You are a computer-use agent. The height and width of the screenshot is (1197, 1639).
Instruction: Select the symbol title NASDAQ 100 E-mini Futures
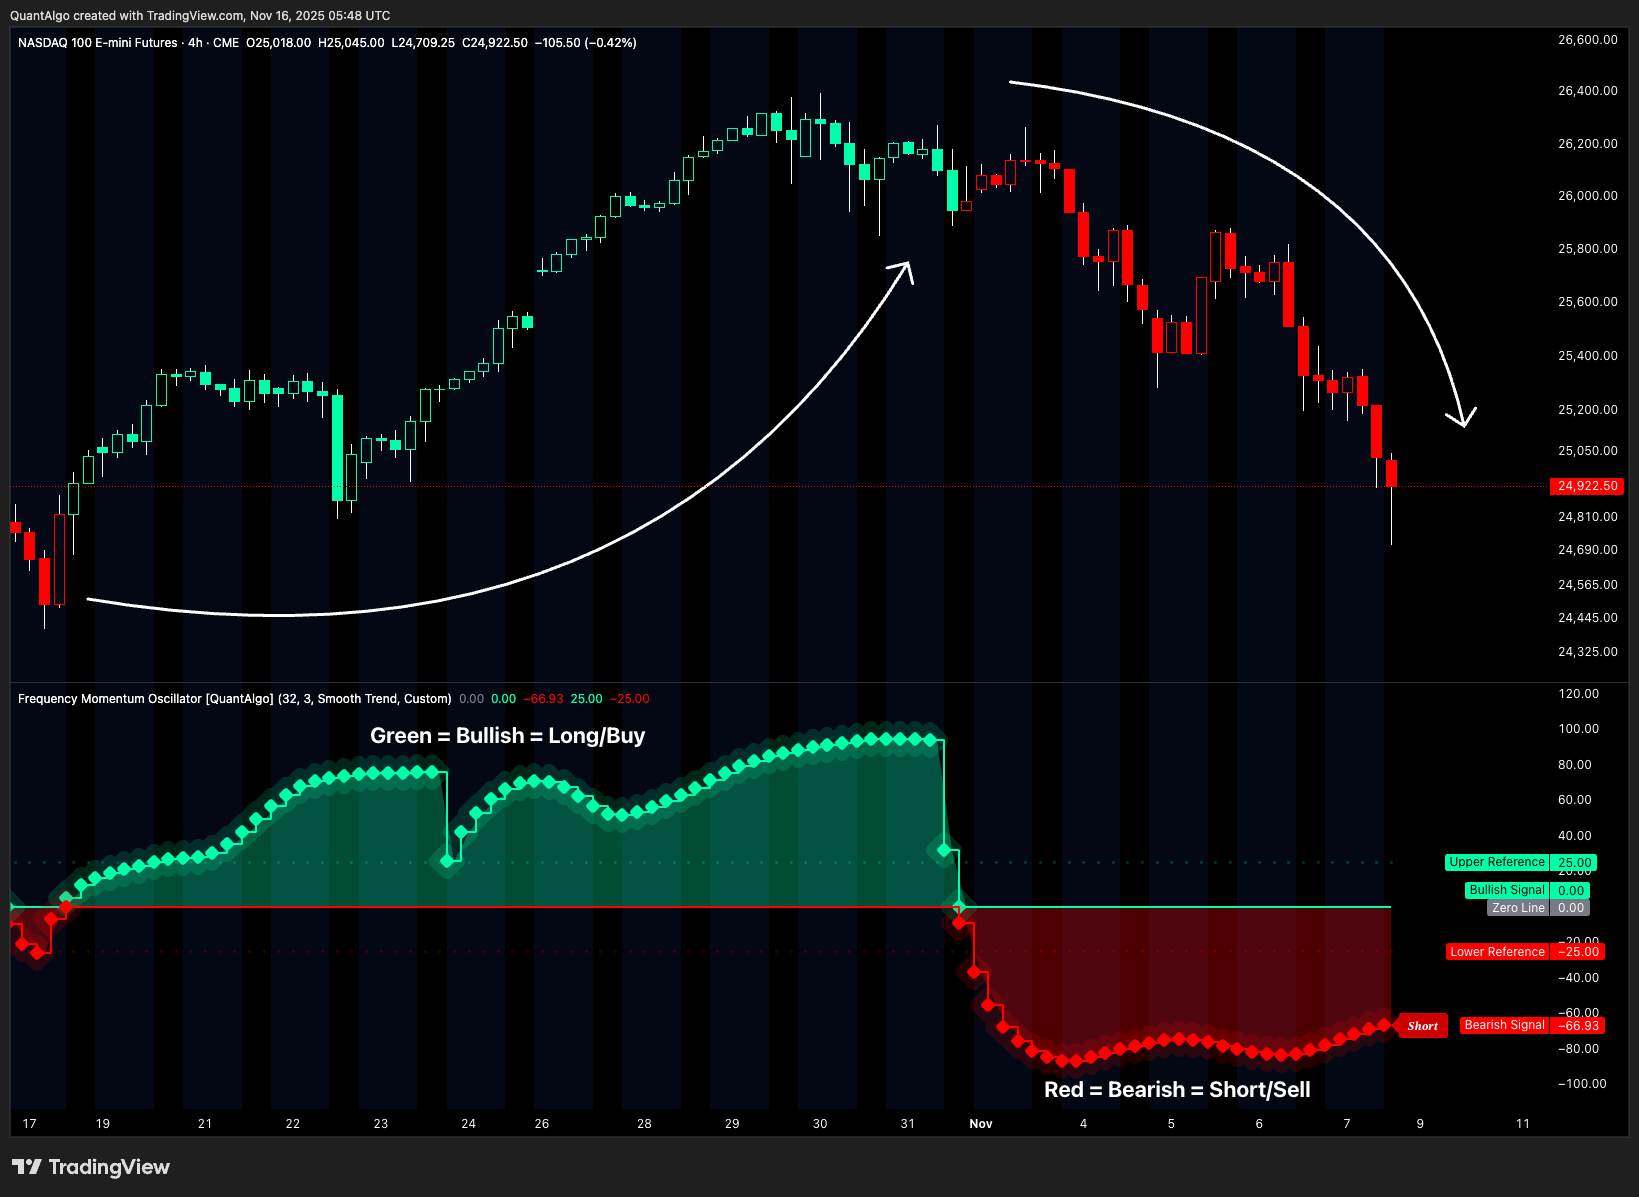97,43
